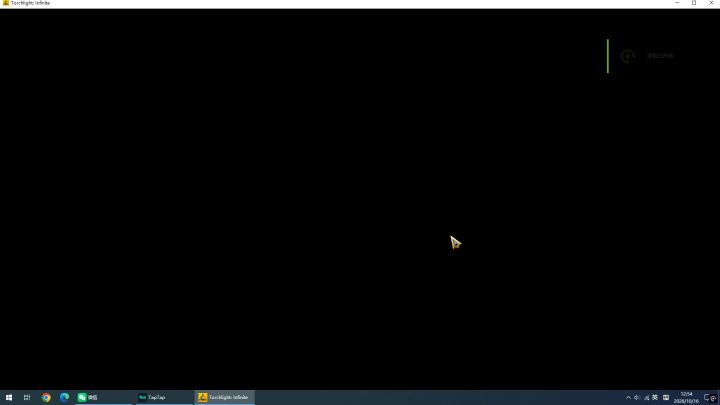Show hidden system tray icons
Viewport: 720px width, 405px height.
[x=628, y=398]
